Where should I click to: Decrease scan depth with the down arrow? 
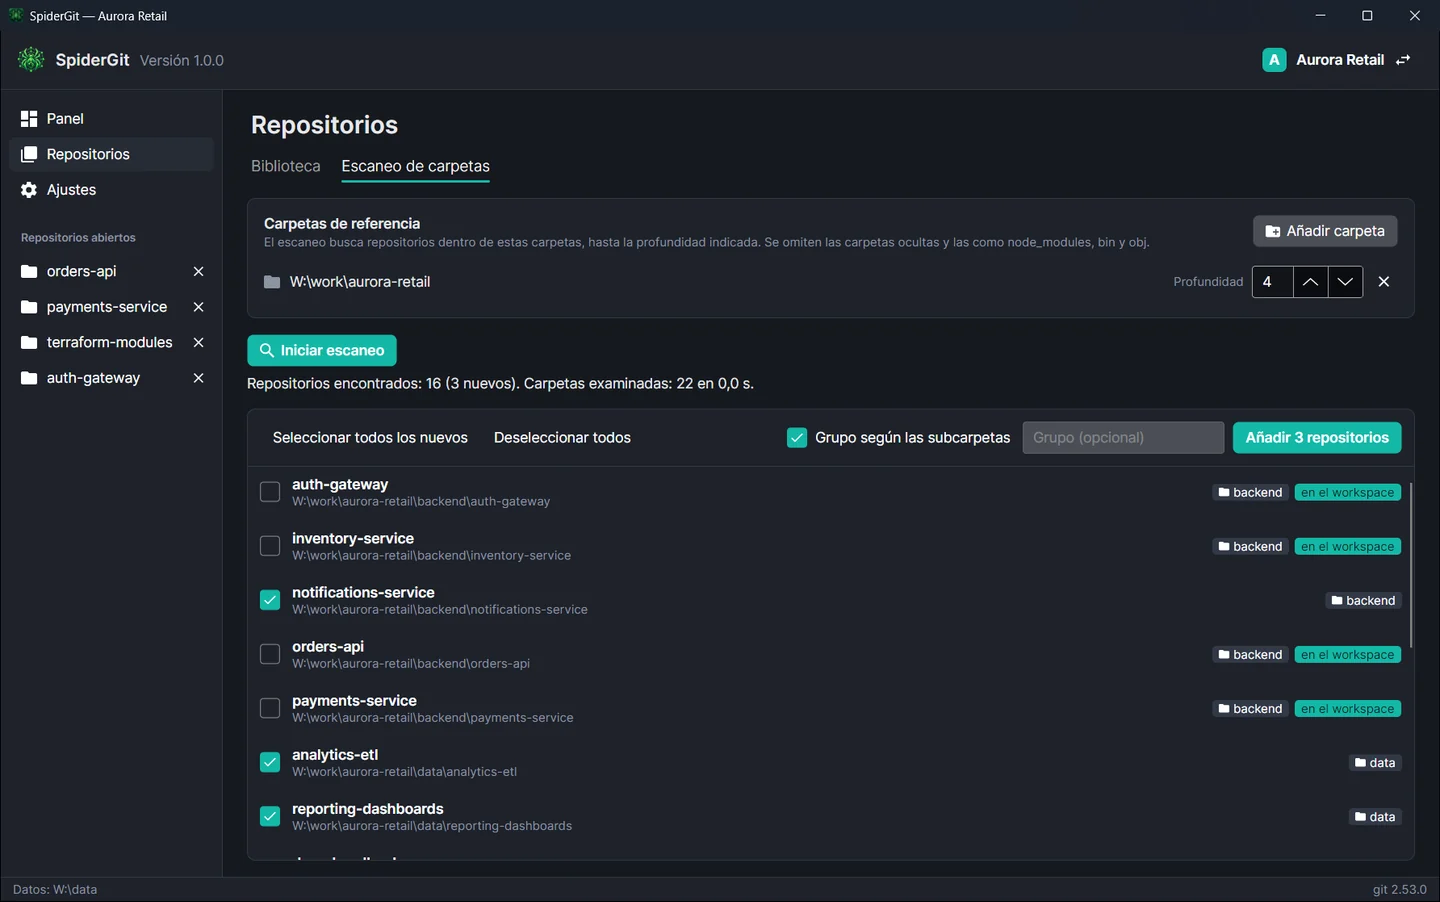(1345, 282)
